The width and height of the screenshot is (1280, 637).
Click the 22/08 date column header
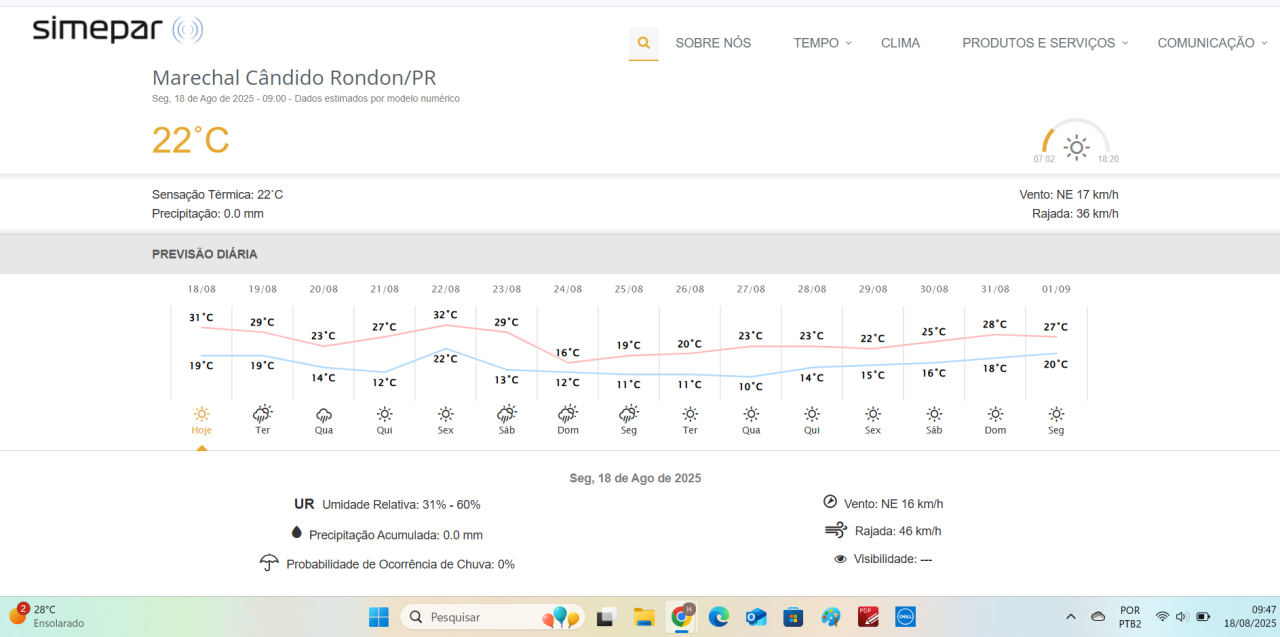click(x=446, y=289)
